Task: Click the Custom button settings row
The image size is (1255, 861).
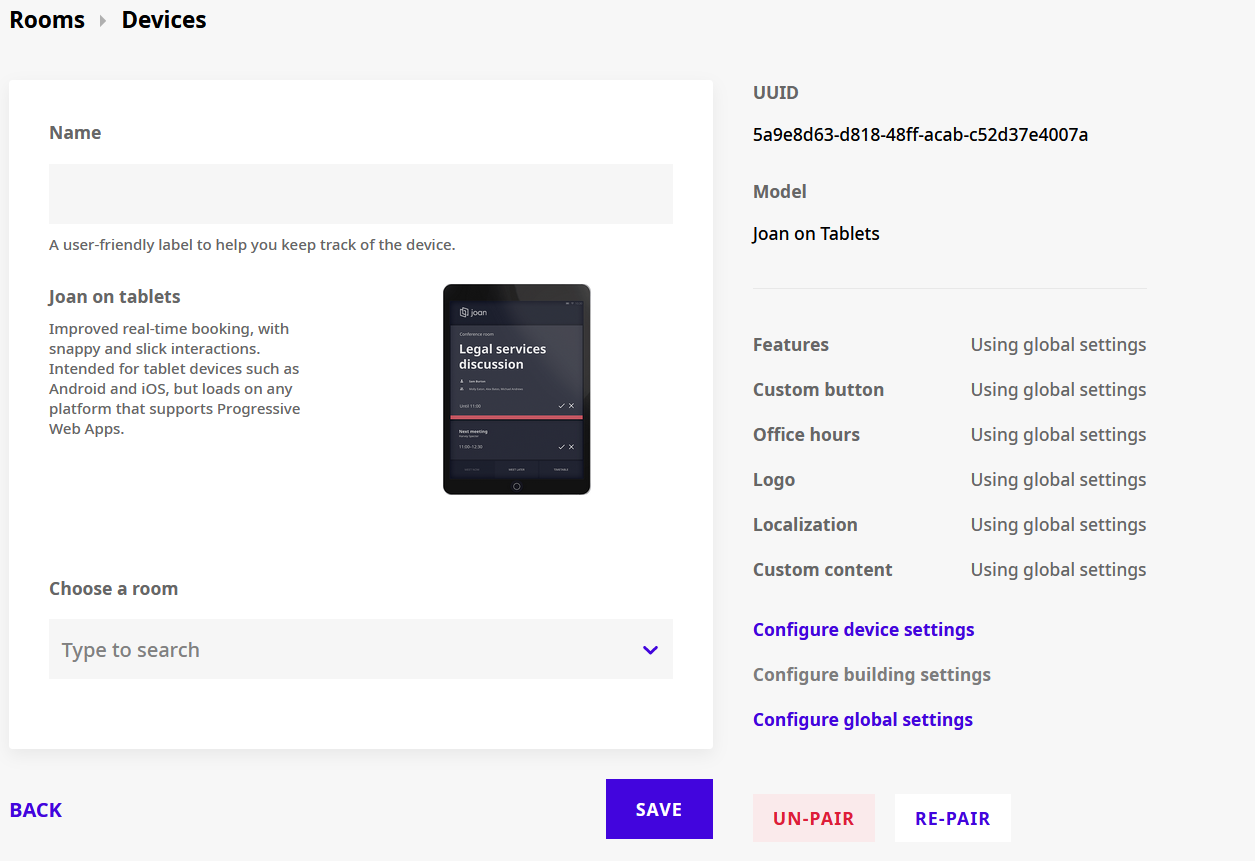Action: click(949, 390)
